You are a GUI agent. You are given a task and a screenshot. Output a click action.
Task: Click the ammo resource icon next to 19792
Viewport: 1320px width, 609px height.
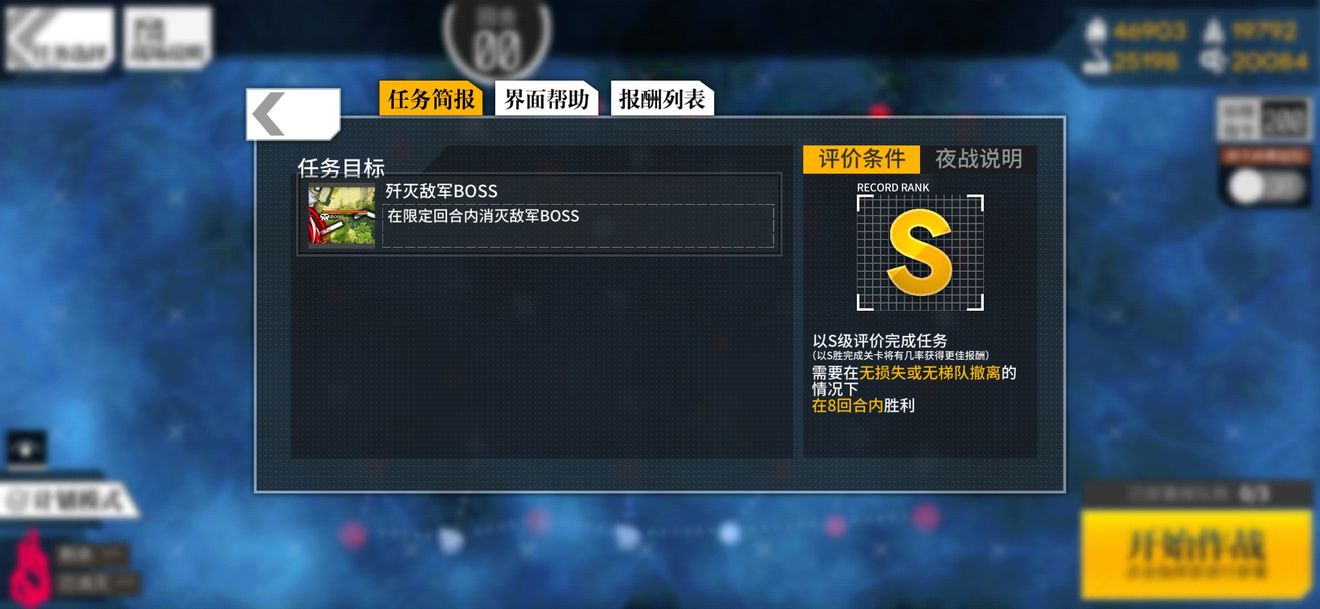[x=1216, y=32]
